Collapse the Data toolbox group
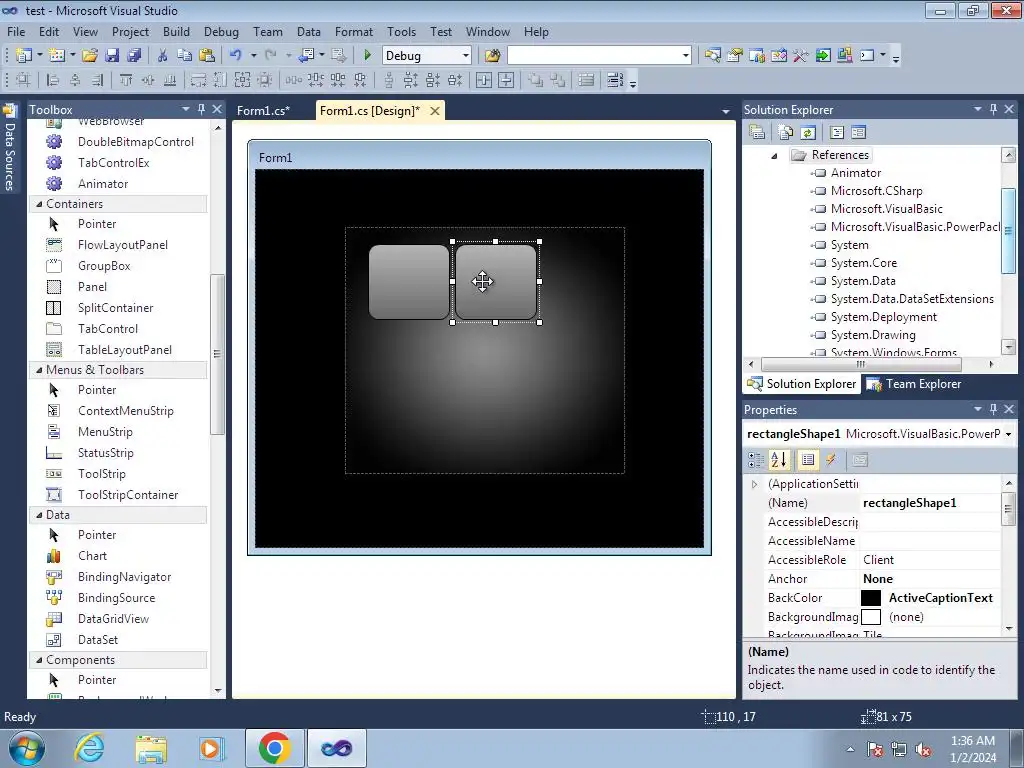Screen dimensions: 1024x768 [39, 515]
